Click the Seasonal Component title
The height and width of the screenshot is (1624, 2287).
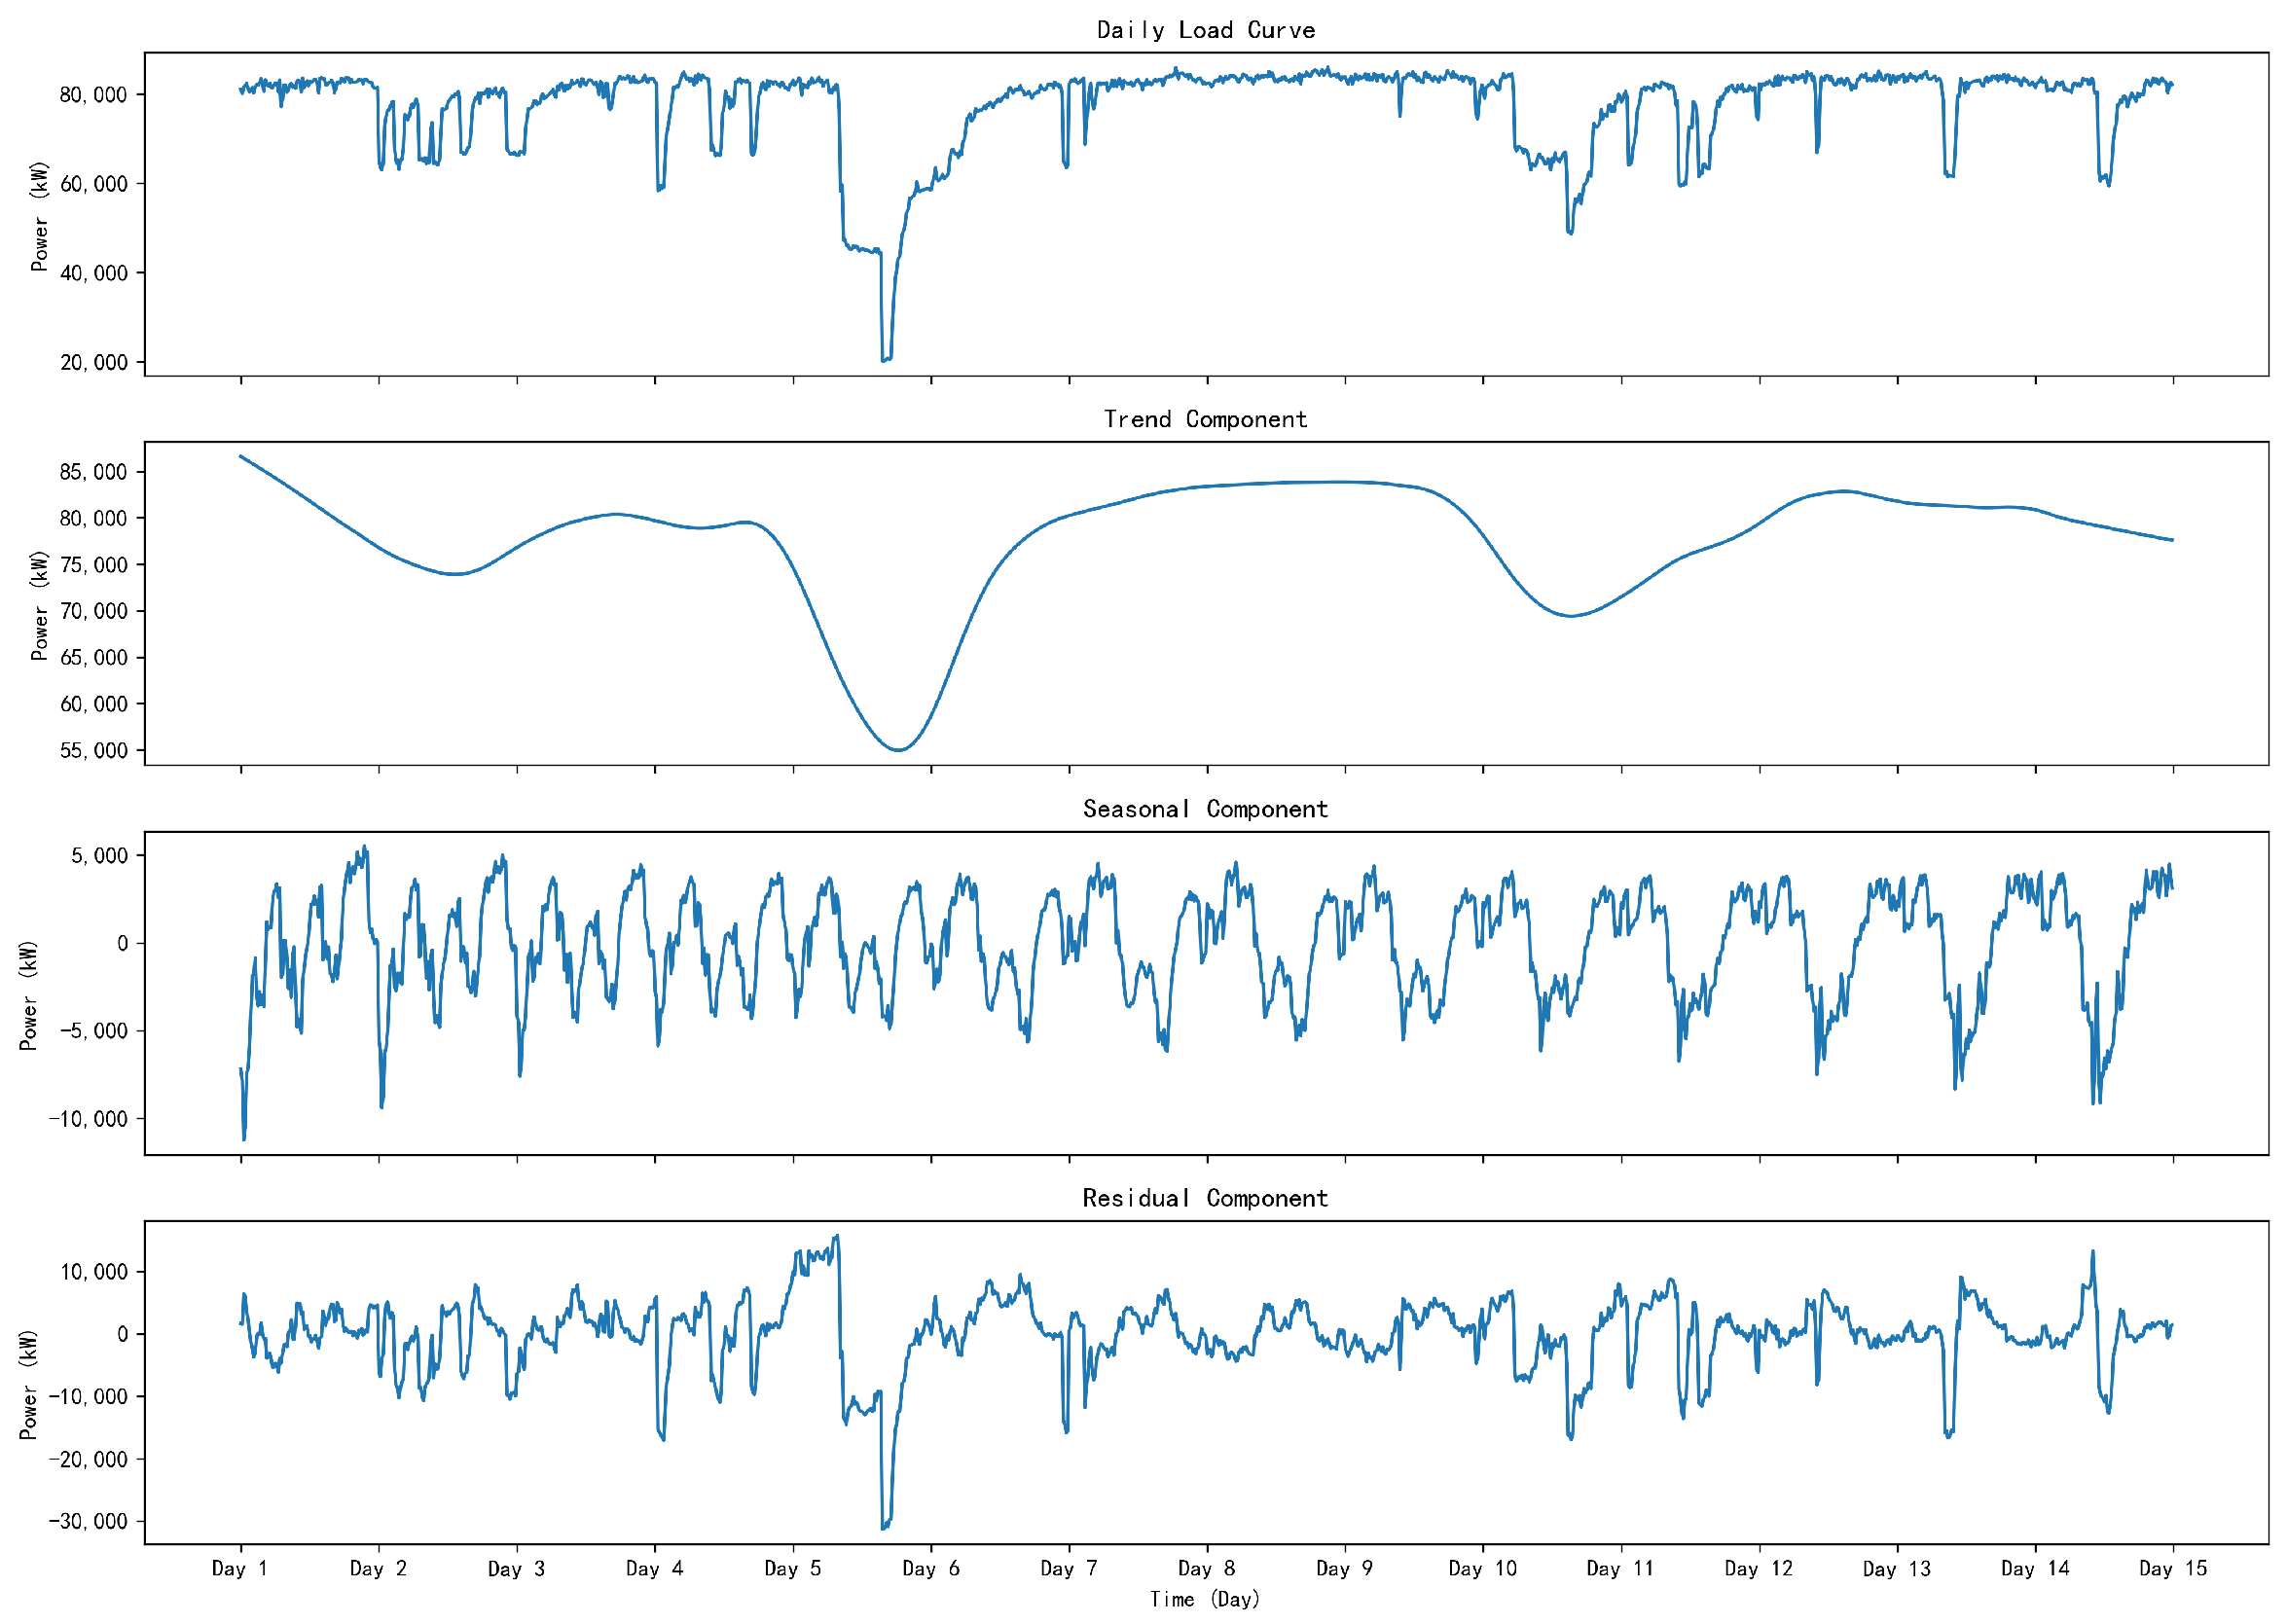1205,809
